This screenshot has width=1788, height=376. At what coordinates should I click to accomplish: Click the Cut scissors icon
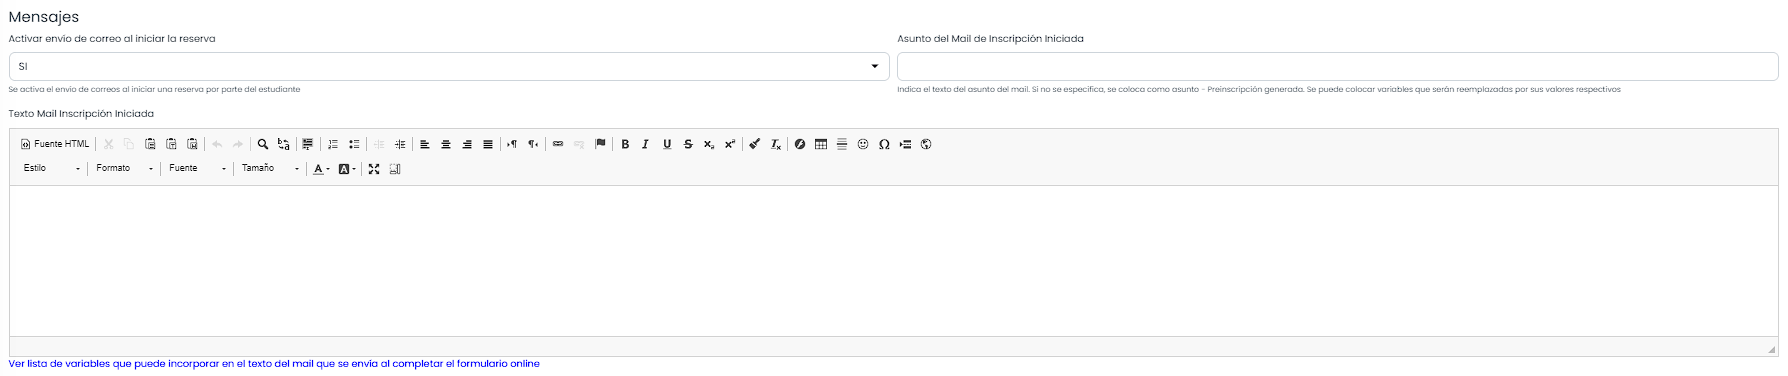(x=108, y=144)
